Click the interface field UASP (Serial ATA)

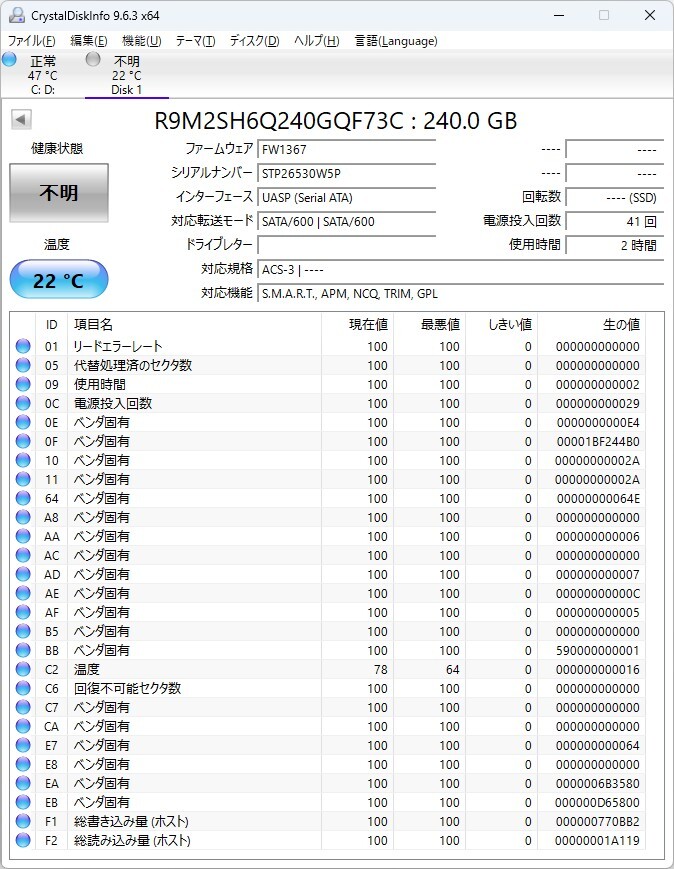(346, 197)
